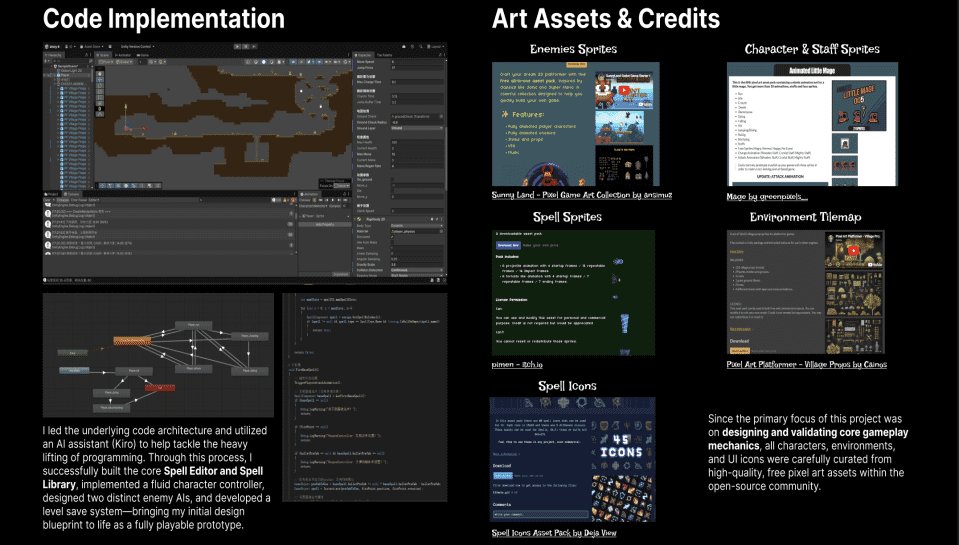This screenshot has height=545, width=959.
Task: Open Pixel Art Platformer Village Props by Cainos link
Action: (806, 365)
